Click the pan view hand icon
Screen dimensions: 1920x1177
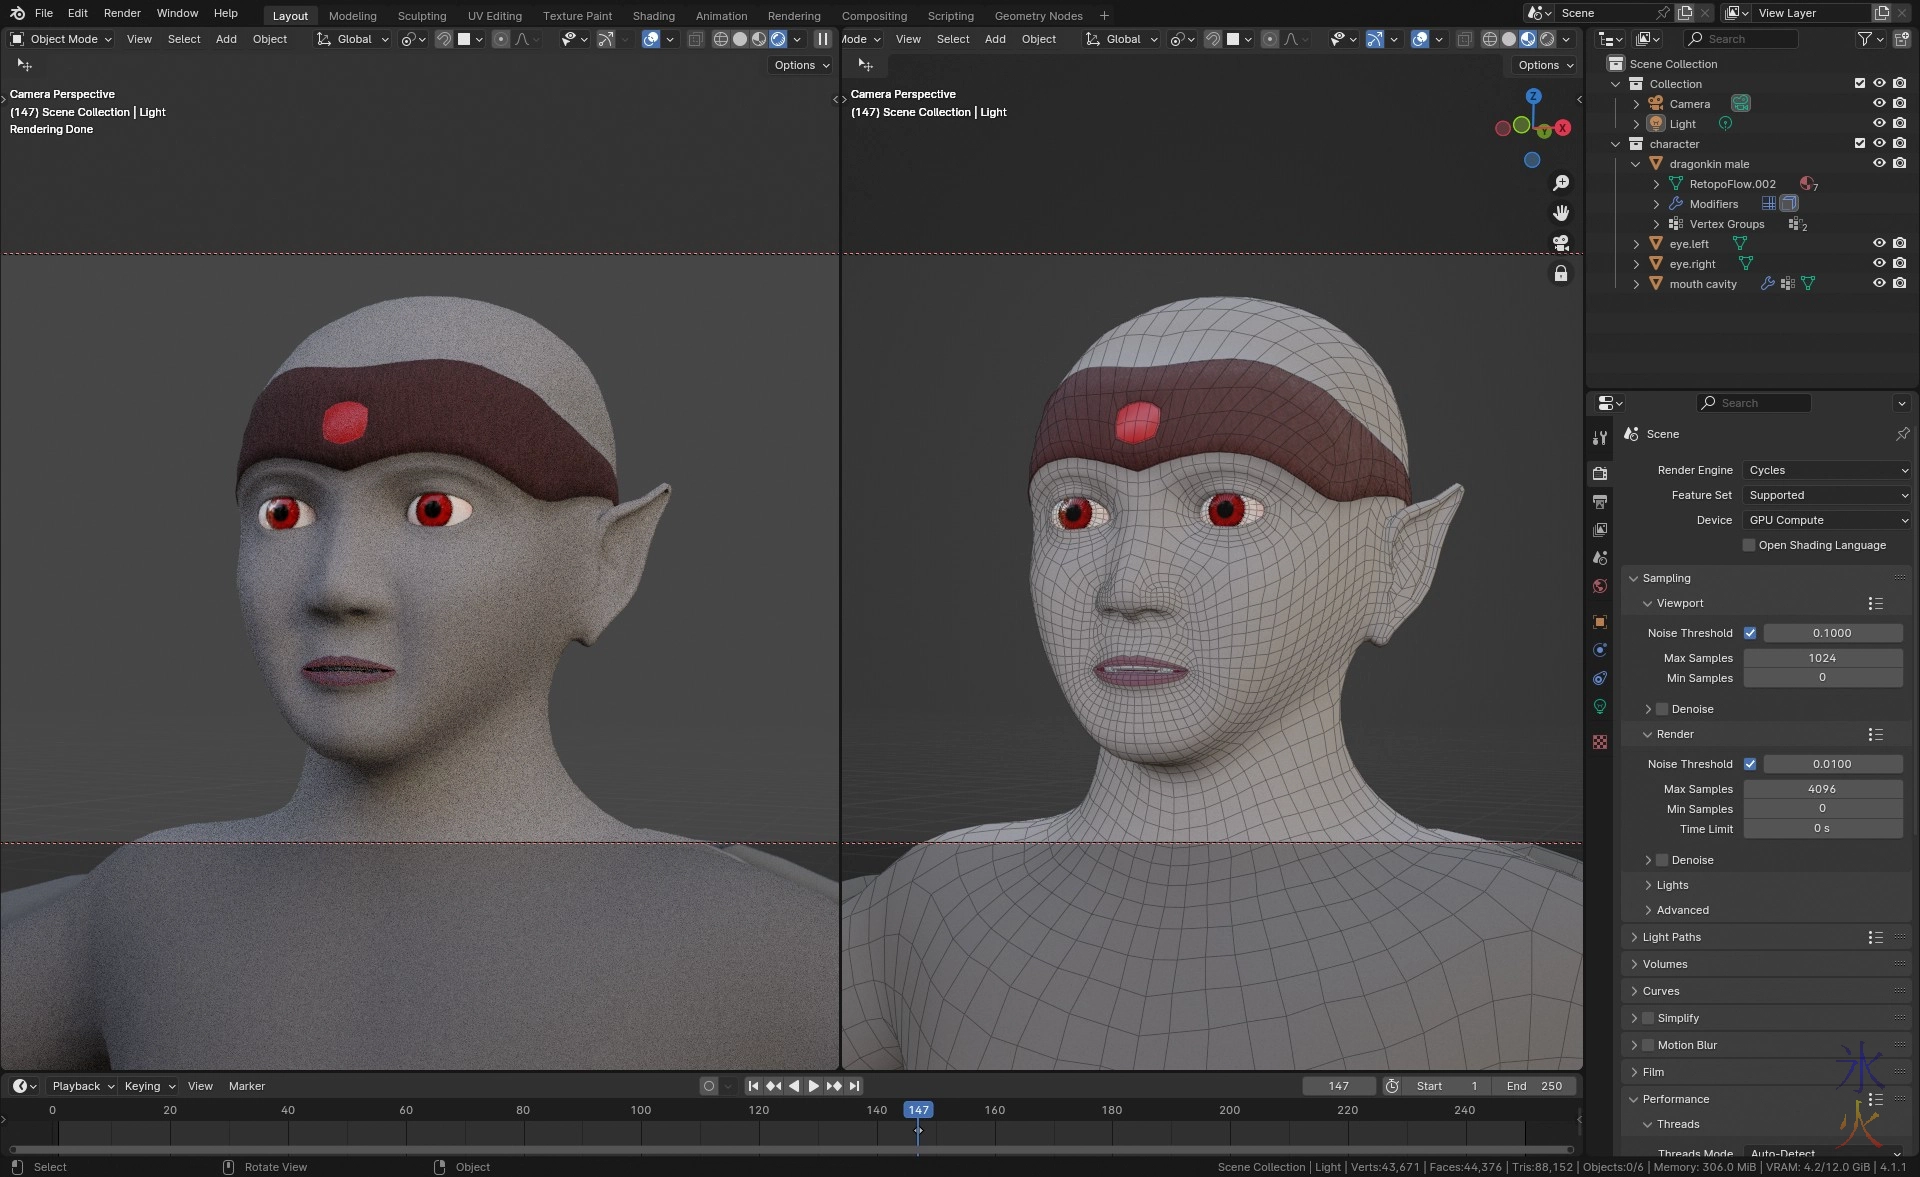1560,213
